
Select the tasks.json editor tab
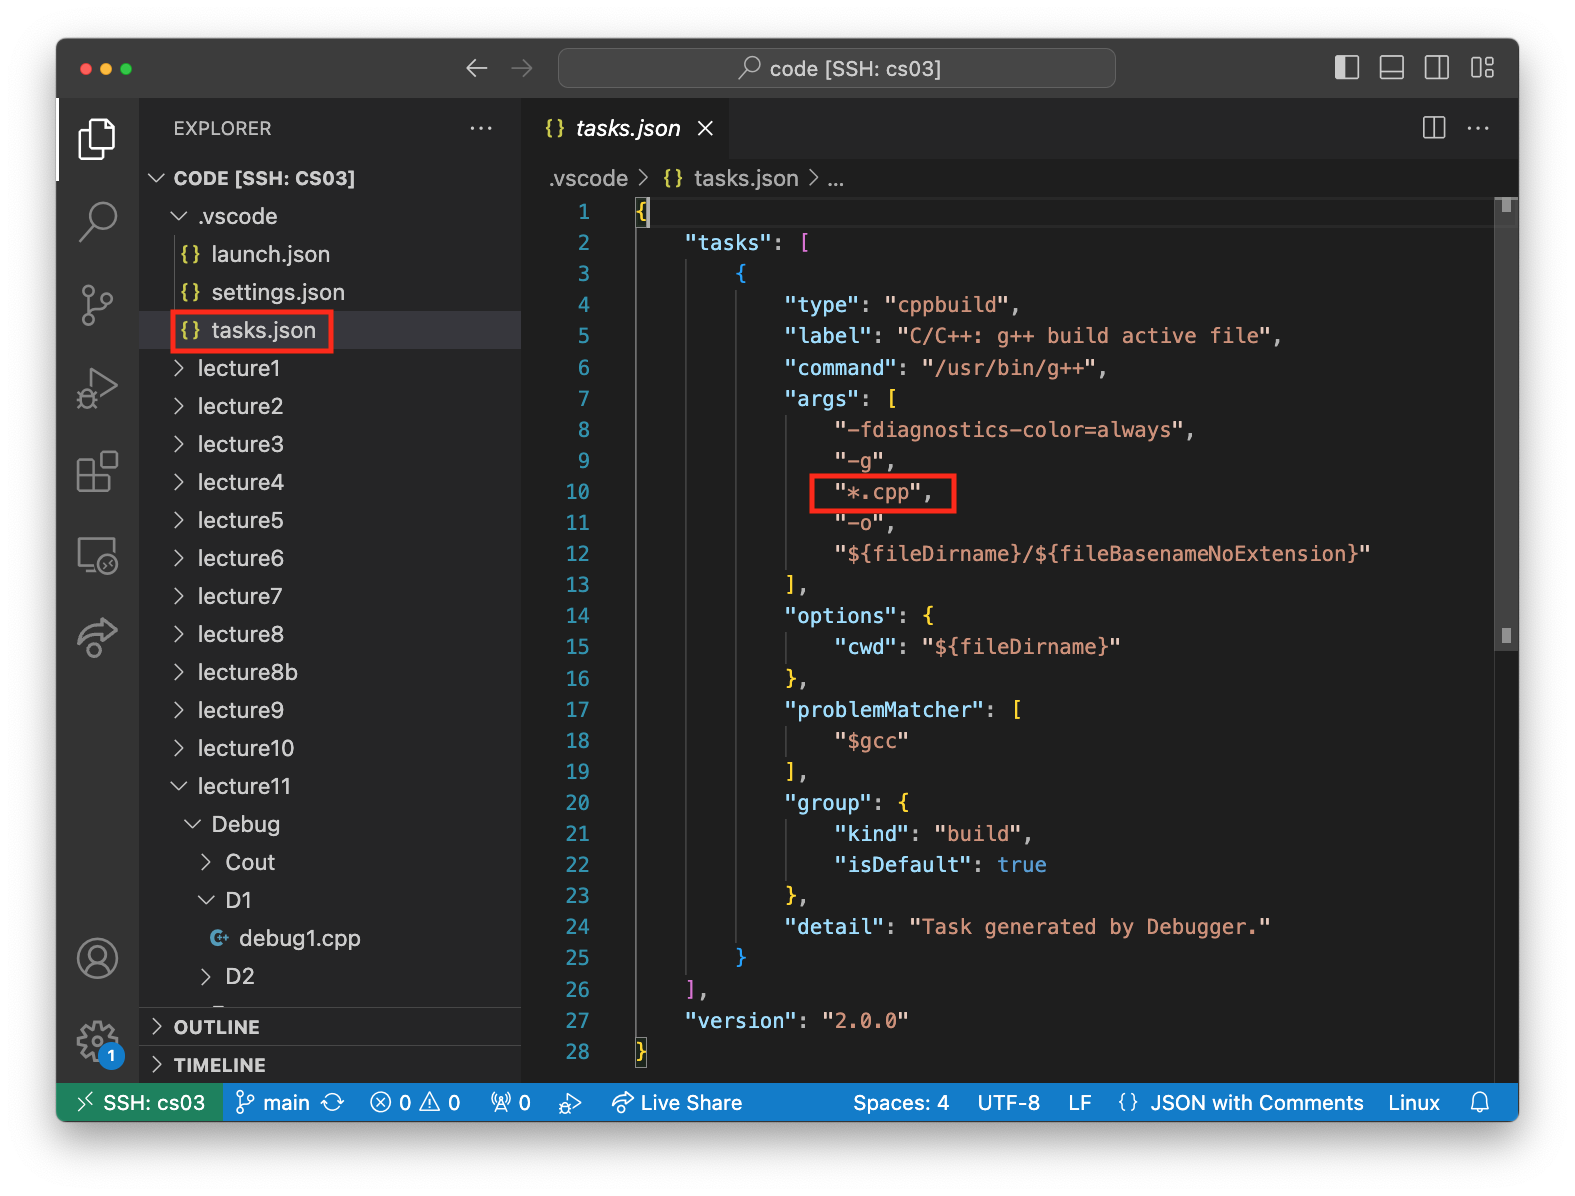click(x=626, y=128)
